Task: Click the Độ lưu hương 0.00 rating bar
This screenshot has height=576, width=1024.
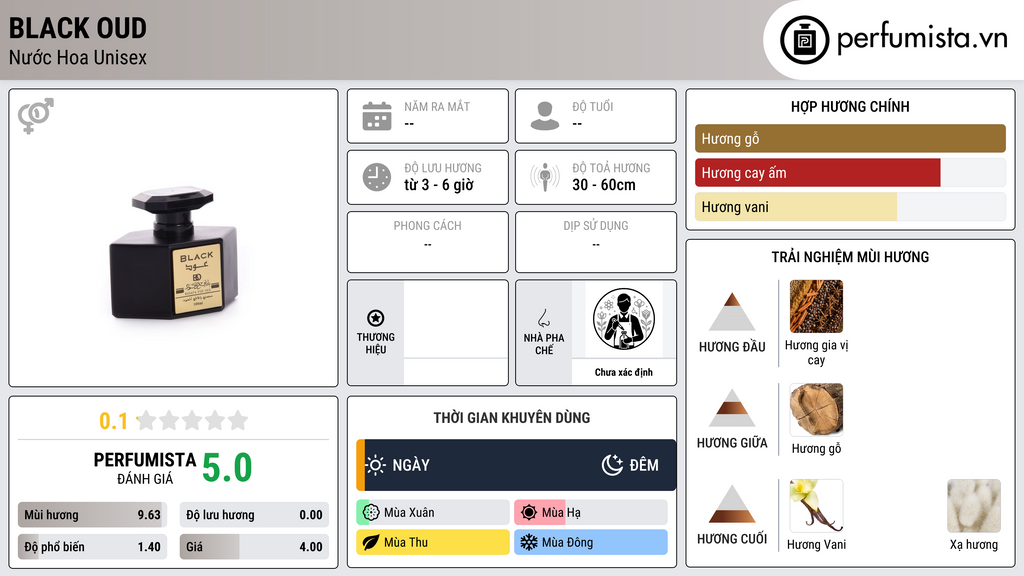Action: pos(254,515)
